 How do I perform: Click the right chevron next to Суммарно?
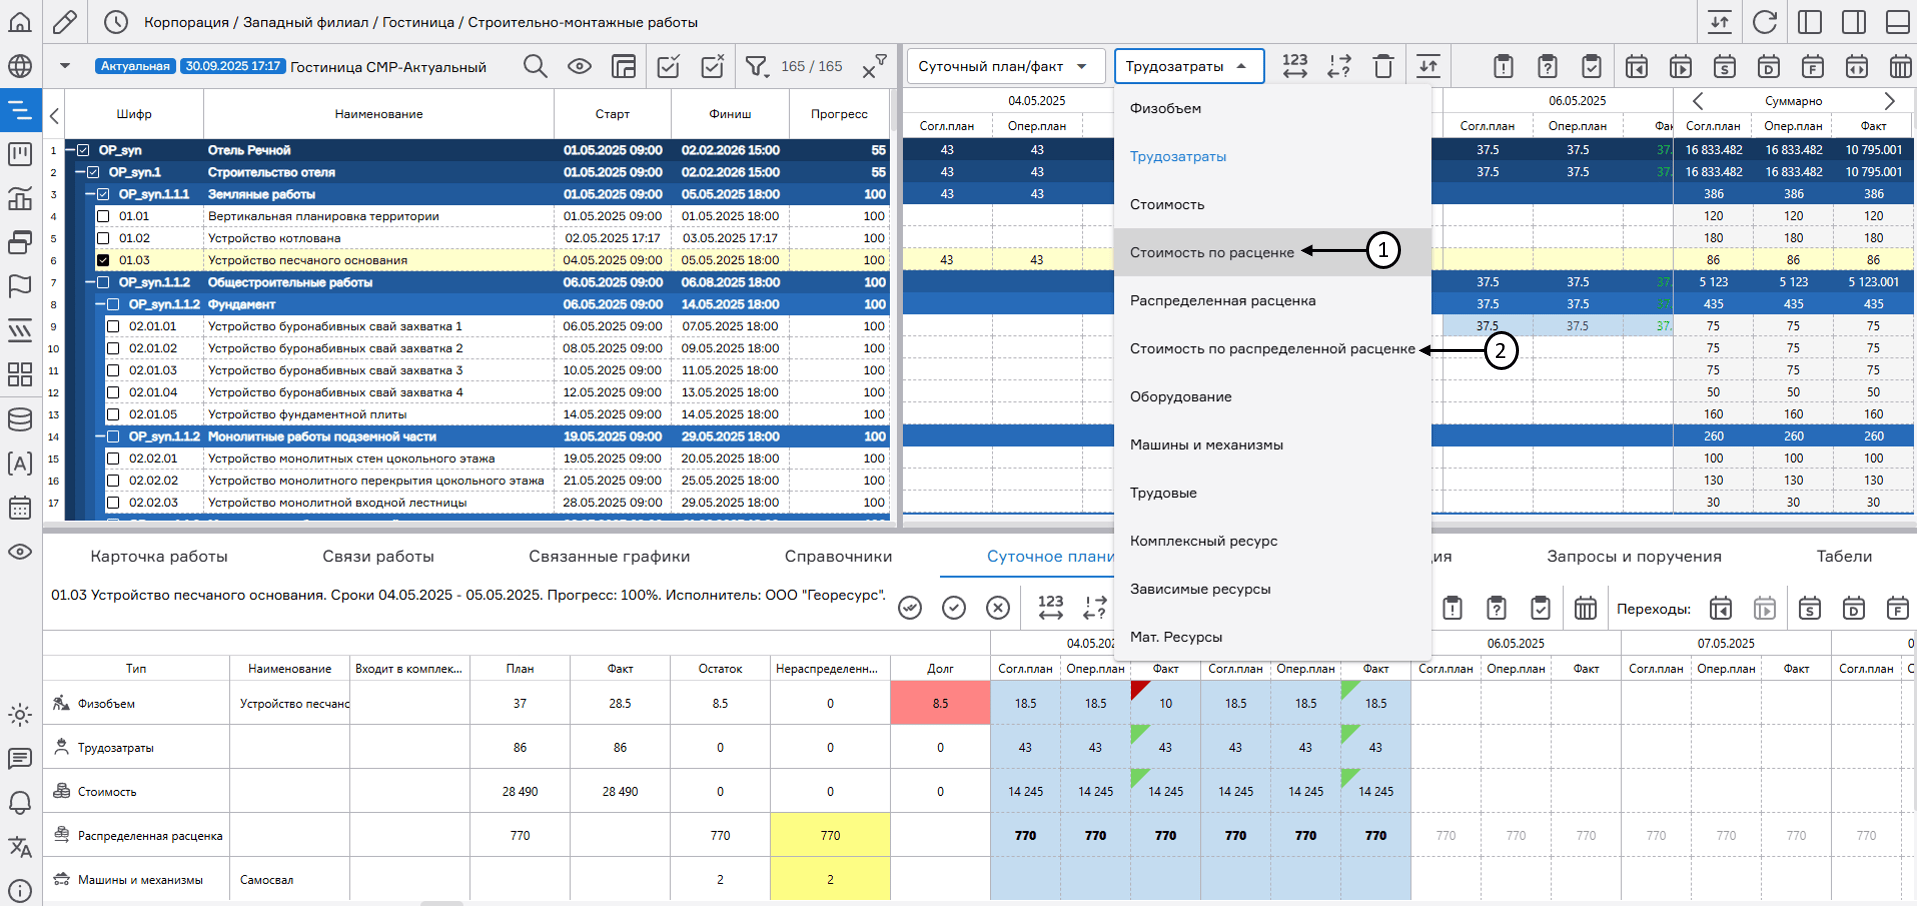1890,100
